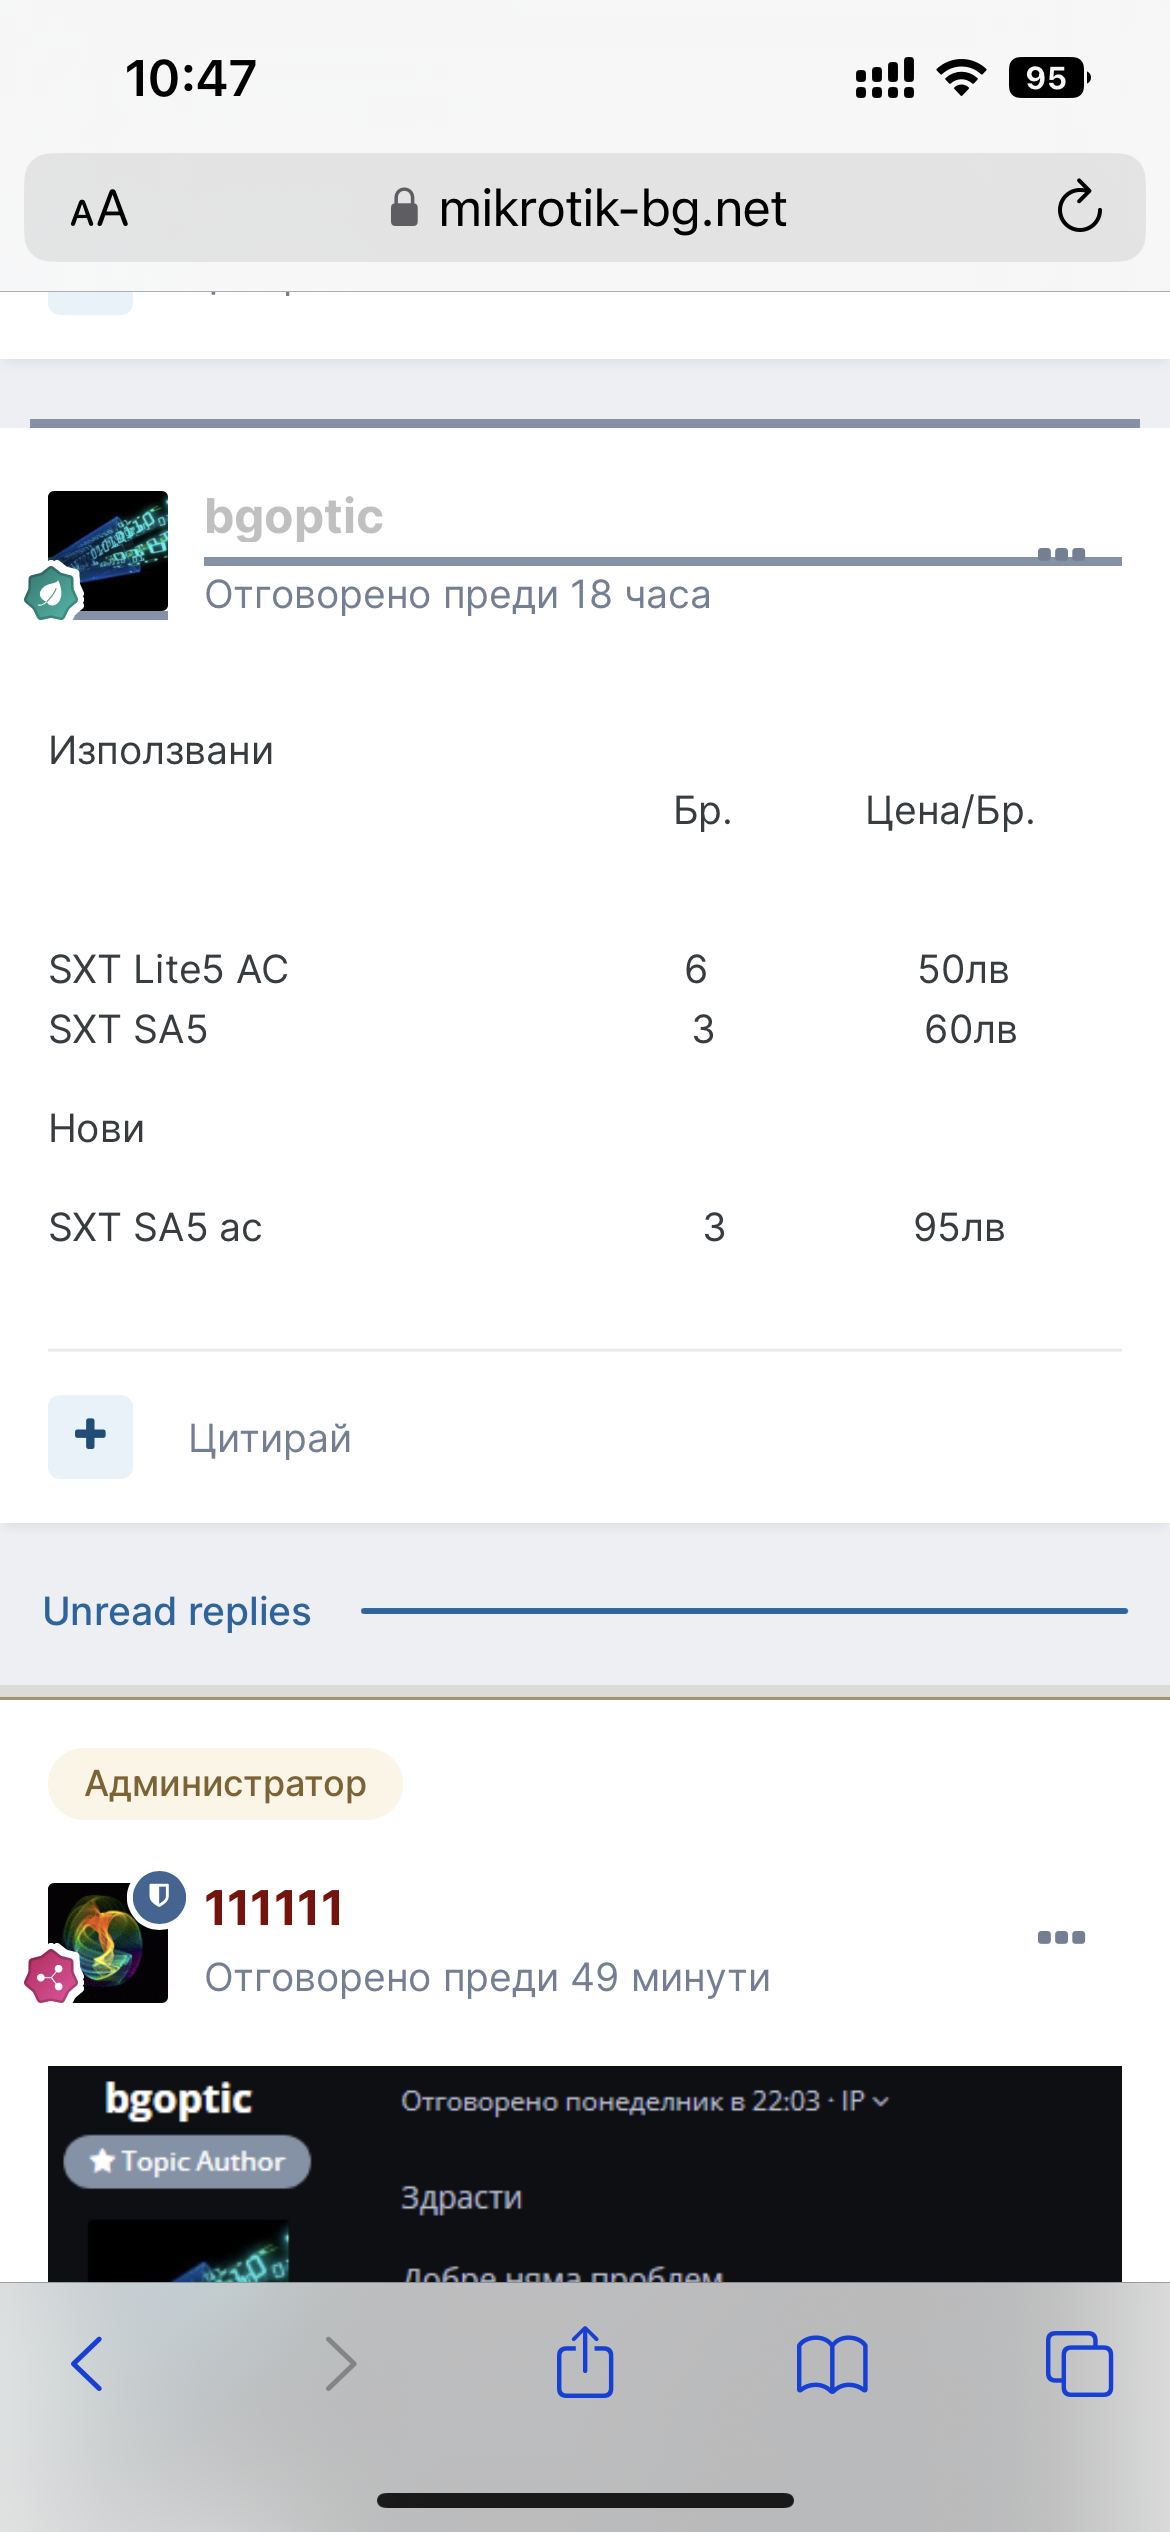1170x2532 pixels.
Task: Open Safari bookmarks book icon
Action: (x=832, y=2364)
